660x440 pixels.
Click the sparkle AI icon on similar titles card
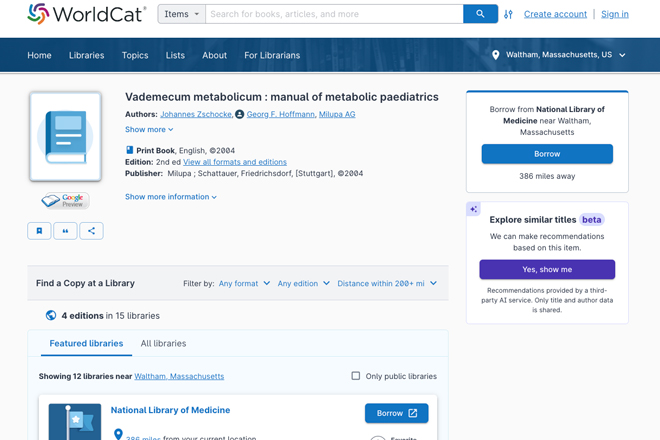click(474, 209)
